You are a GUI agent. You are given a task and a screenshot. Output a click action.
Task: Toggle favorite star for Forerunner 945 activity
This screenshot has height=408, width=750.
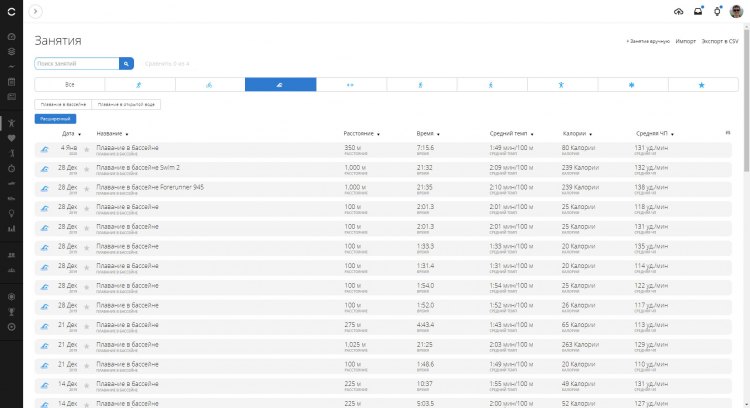[87, 189]
